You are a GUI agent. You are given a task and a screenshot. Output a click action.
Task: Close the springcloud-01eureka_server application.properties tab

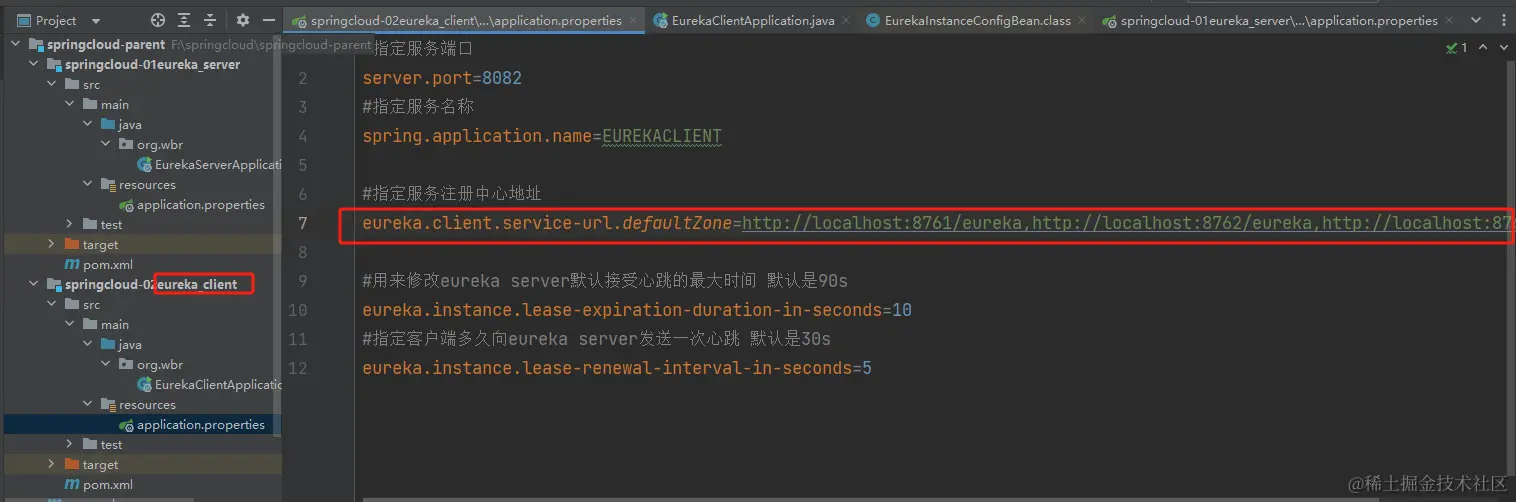click(x=1449, y=21)
